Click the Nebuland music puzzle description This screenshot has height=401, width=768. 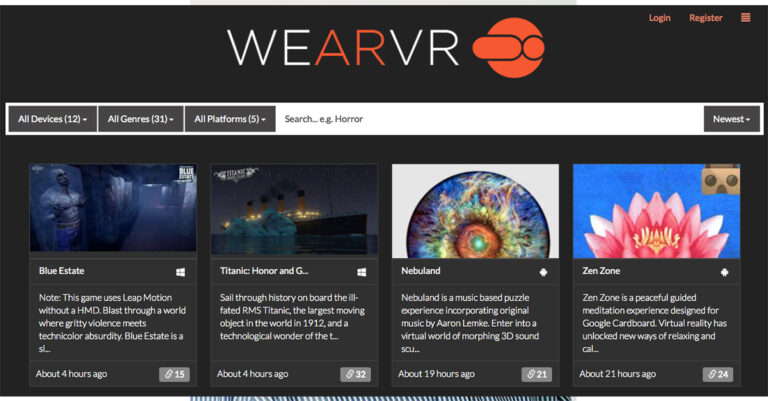(x=470, y=323)
